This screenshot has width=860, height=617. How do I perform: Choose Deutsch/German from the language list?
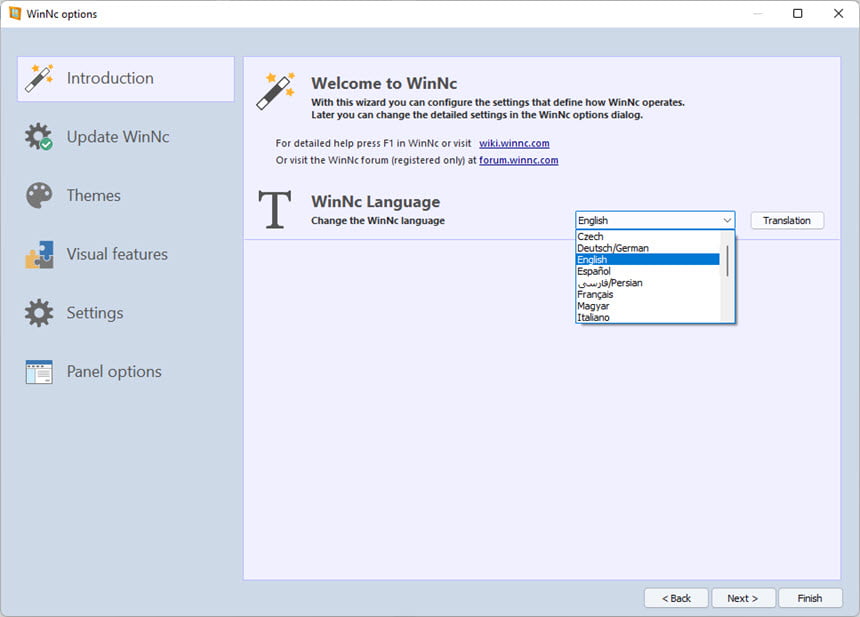pos(648,248)
